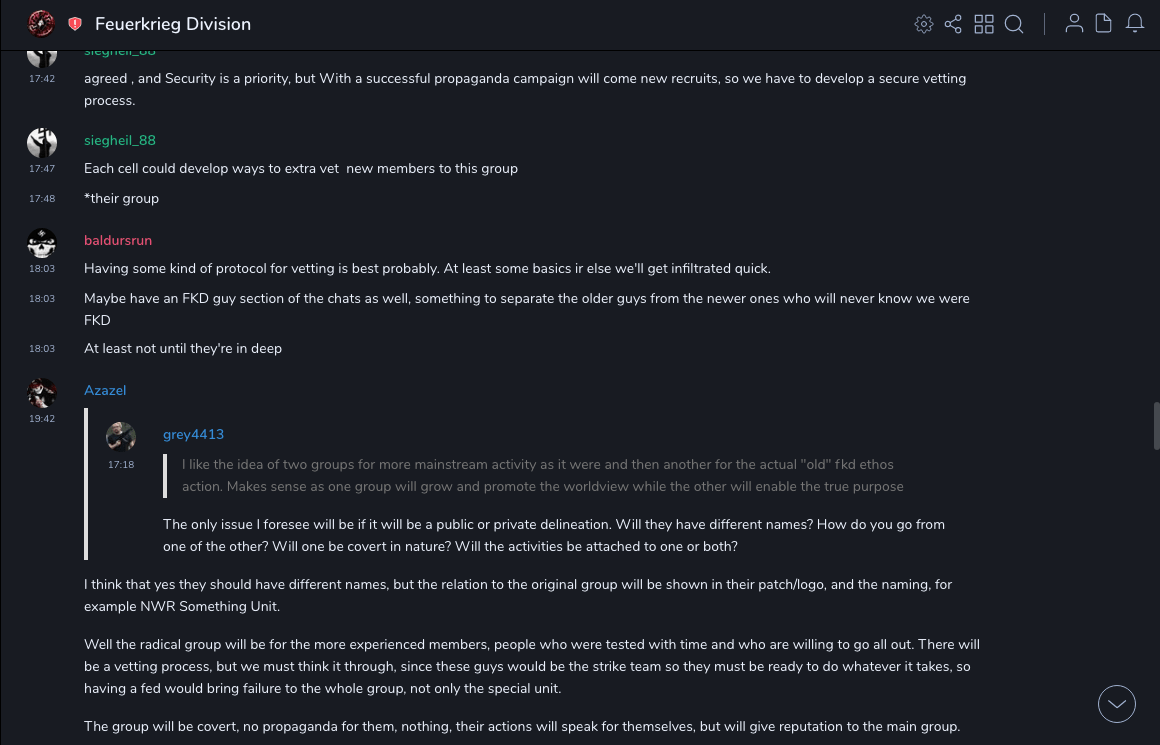Click the channel title in the header
This screenshot has width=1160, height=745.
(x=173, y=24)
